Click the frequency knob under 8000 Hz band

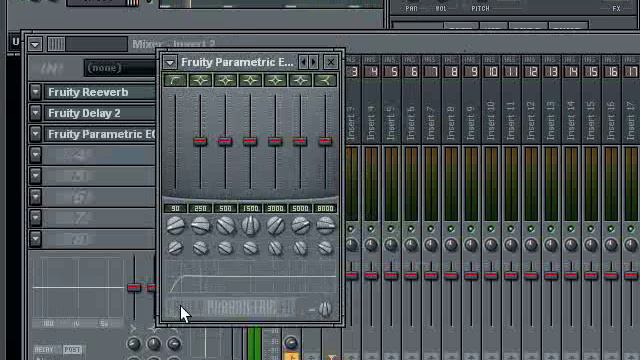325,226
